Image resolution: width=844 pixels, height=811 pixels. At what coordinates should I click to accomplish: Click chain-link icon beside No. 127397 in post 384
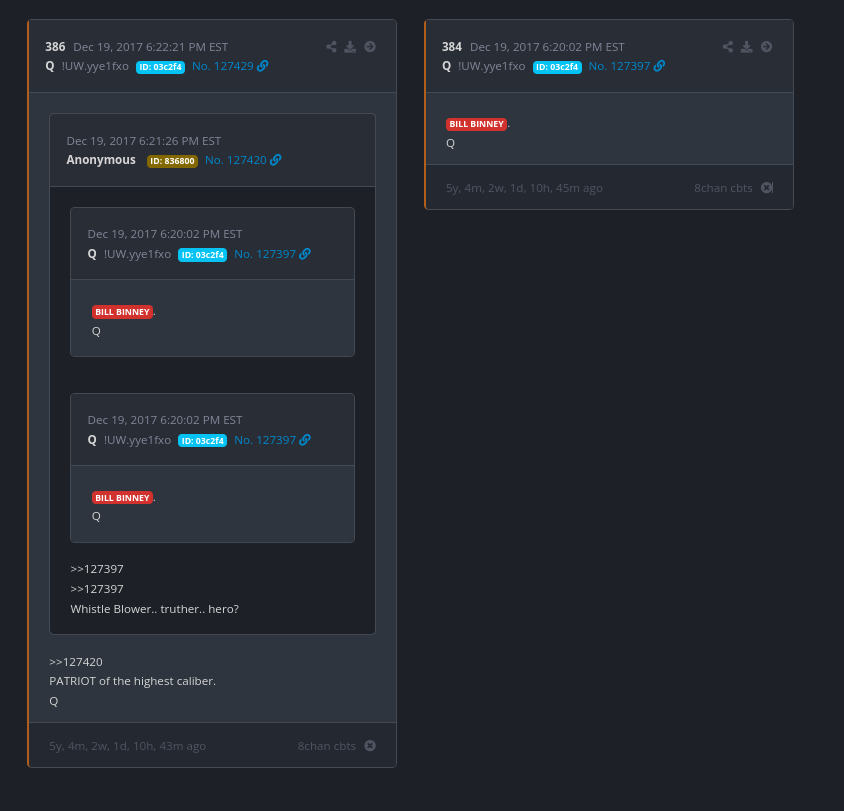coord(659,66)
